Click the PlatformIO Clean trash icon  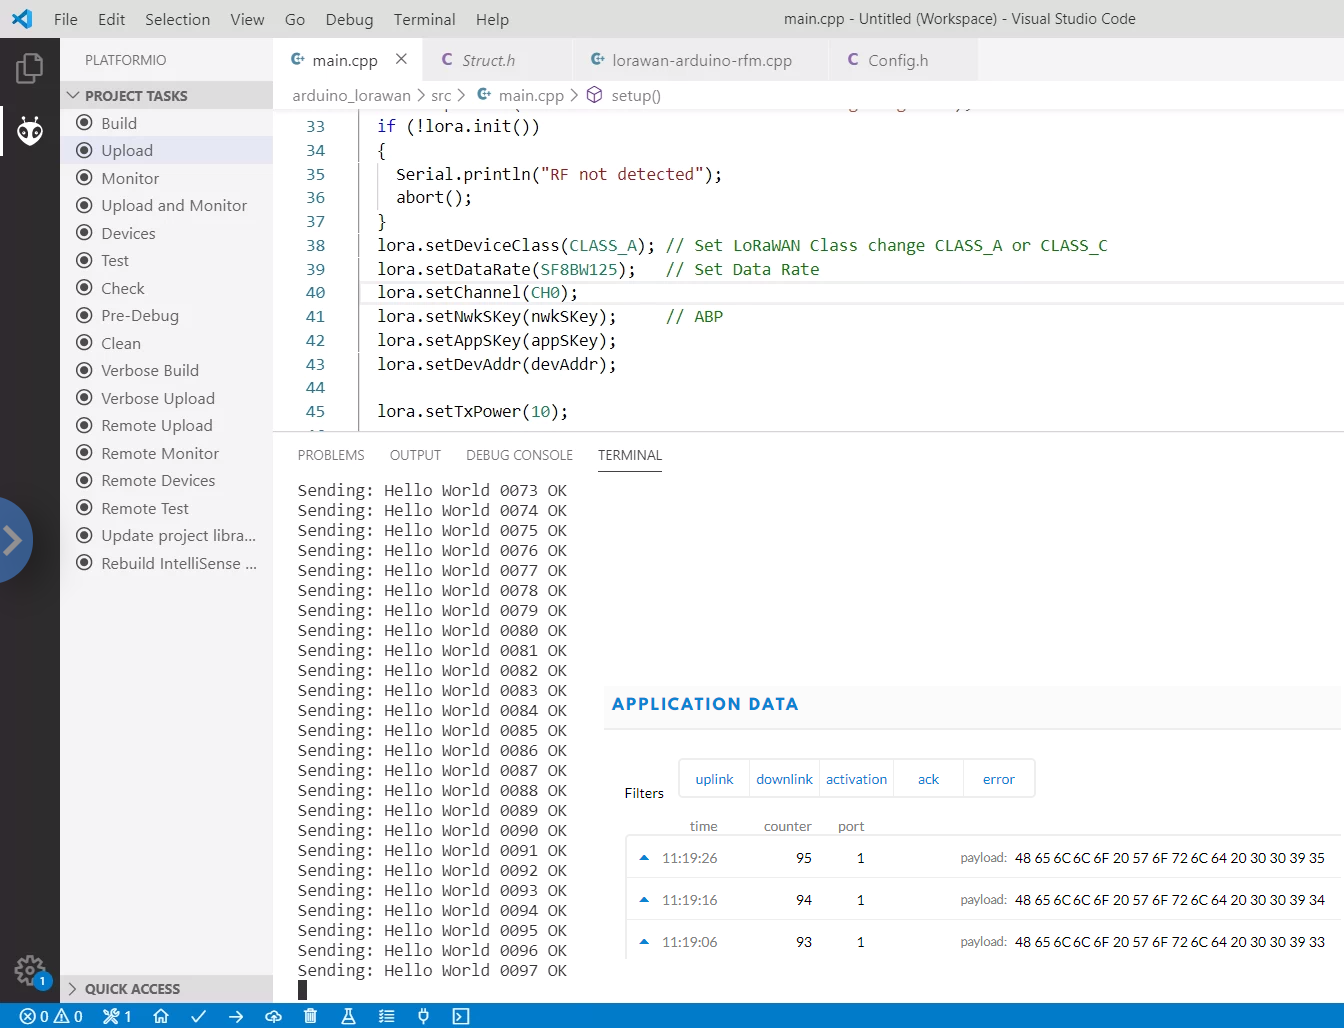(311, 1016)
